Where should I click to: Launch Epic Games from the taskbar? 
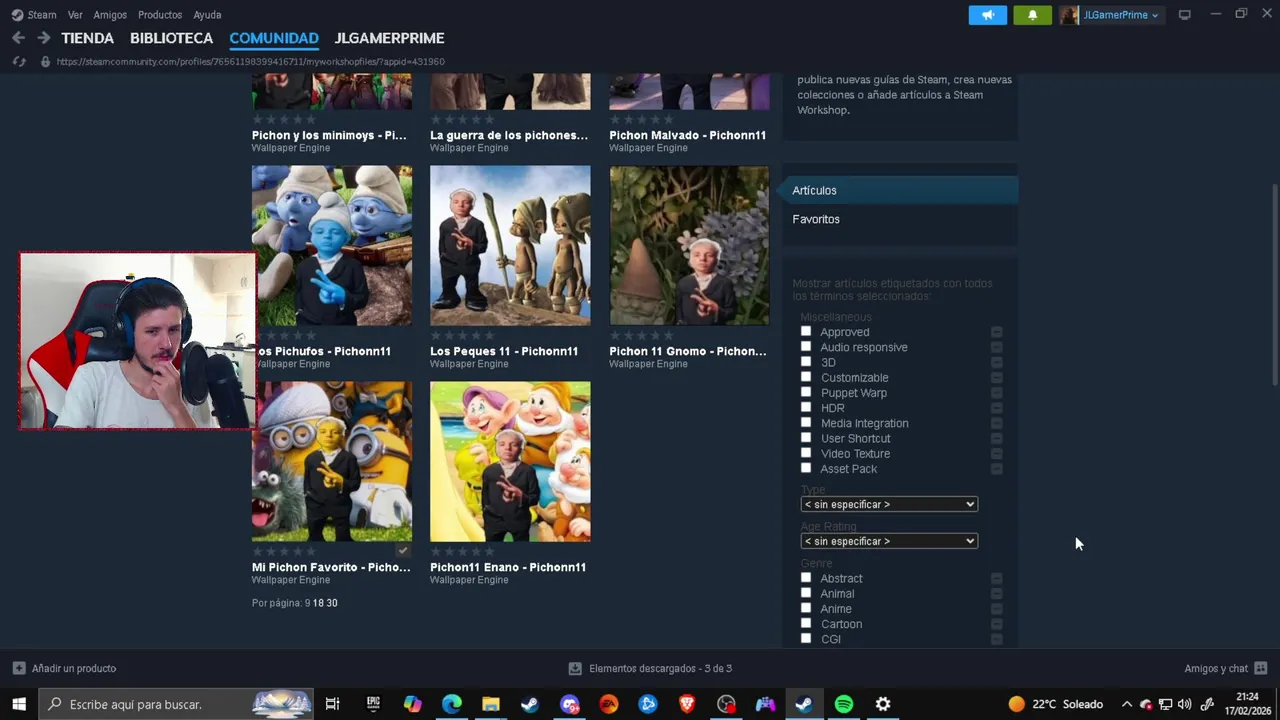pos(373,704)
